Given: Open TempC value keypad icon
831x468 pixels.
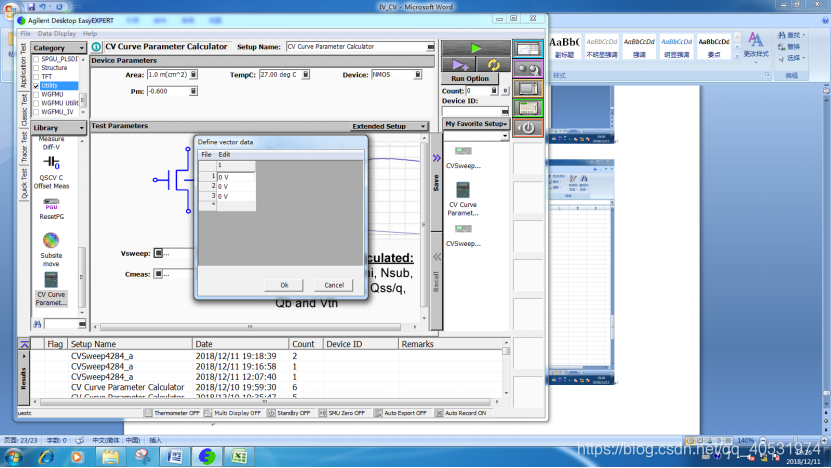Looking at the screenshot, I should (x=305, y=75).
